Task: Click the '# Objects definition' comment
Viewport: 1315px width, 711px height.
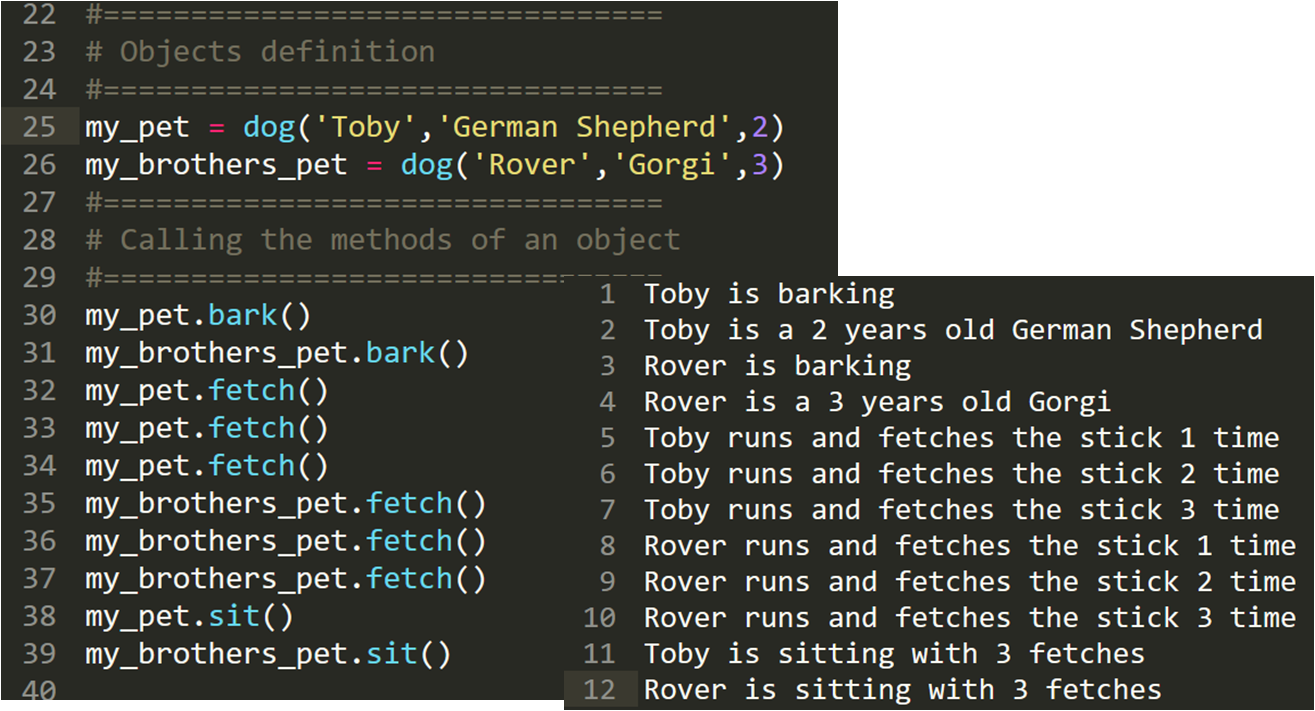Action: 260,52
